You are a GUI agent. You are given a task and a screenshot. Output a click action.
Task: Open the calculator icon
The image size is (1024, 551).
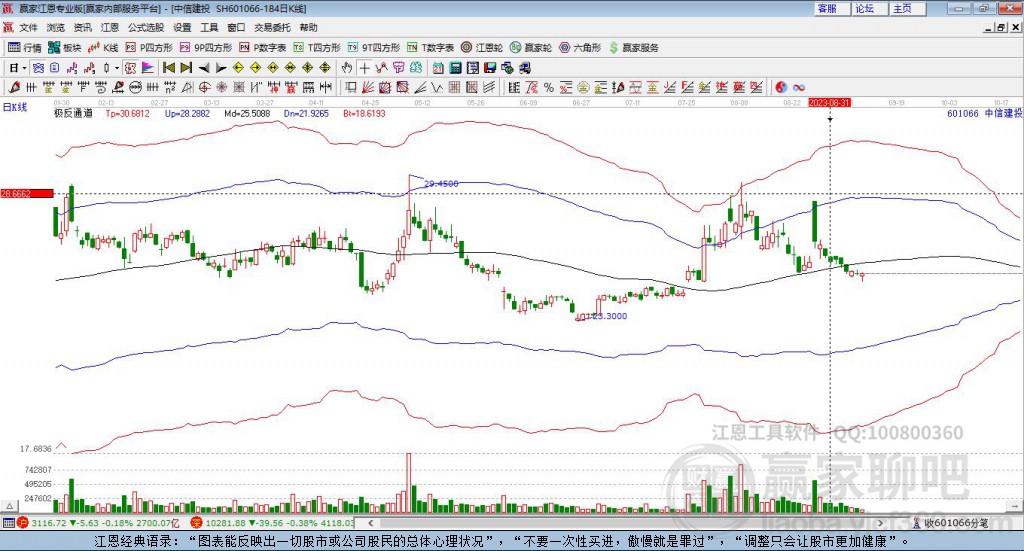point(455,68)
